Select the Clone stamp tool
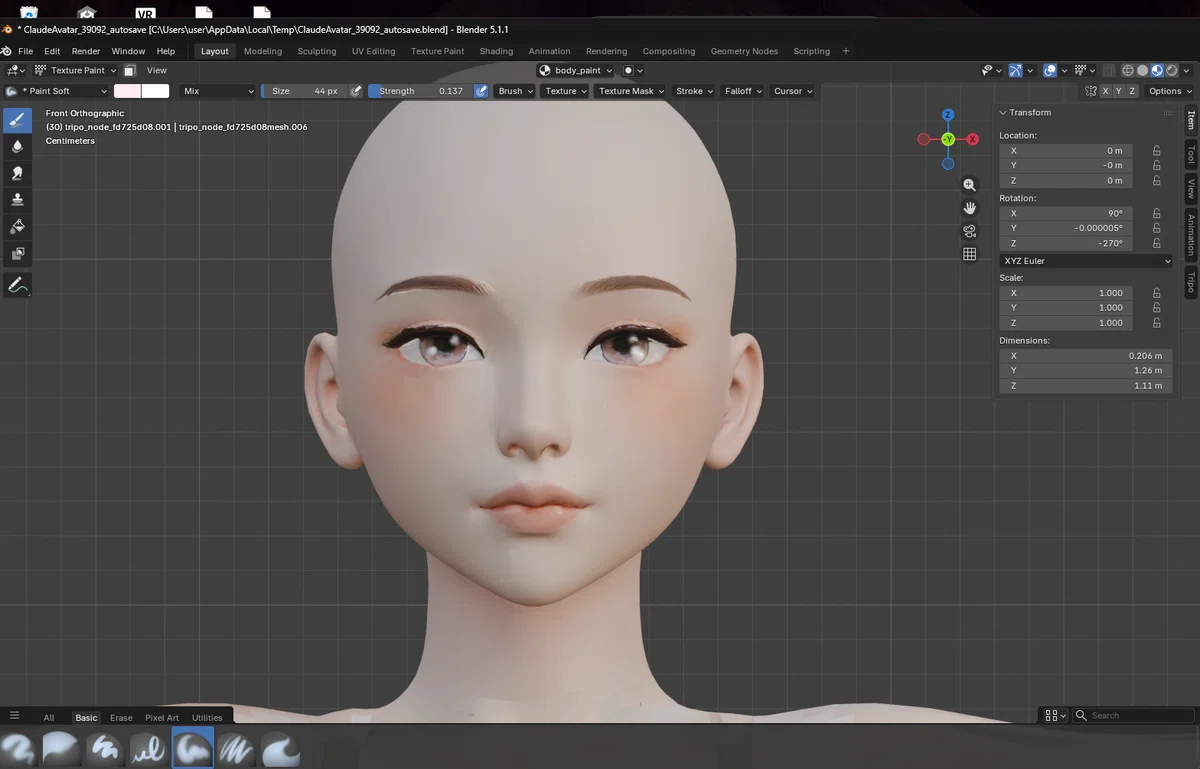 coord(17,201)
